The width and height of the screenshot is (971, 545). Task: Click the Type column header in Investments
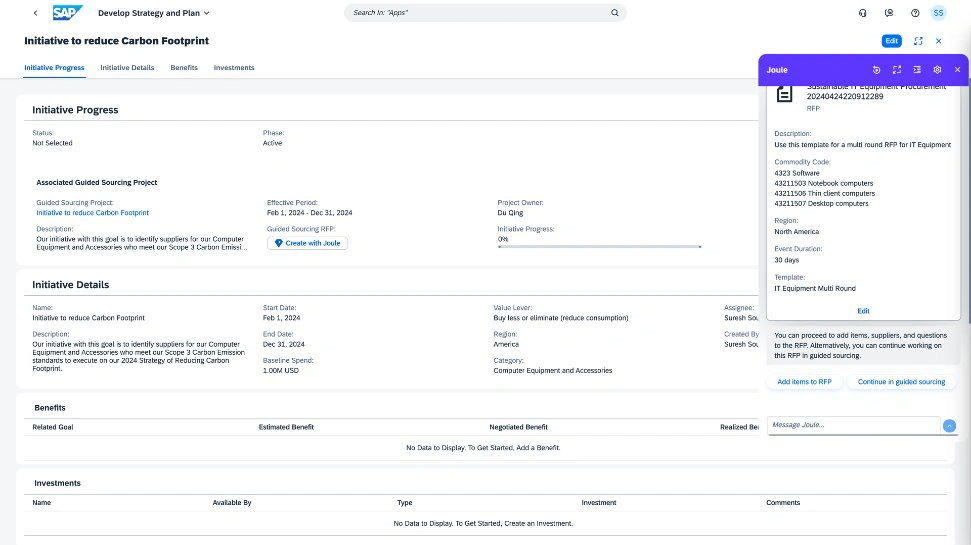point(404,502)
